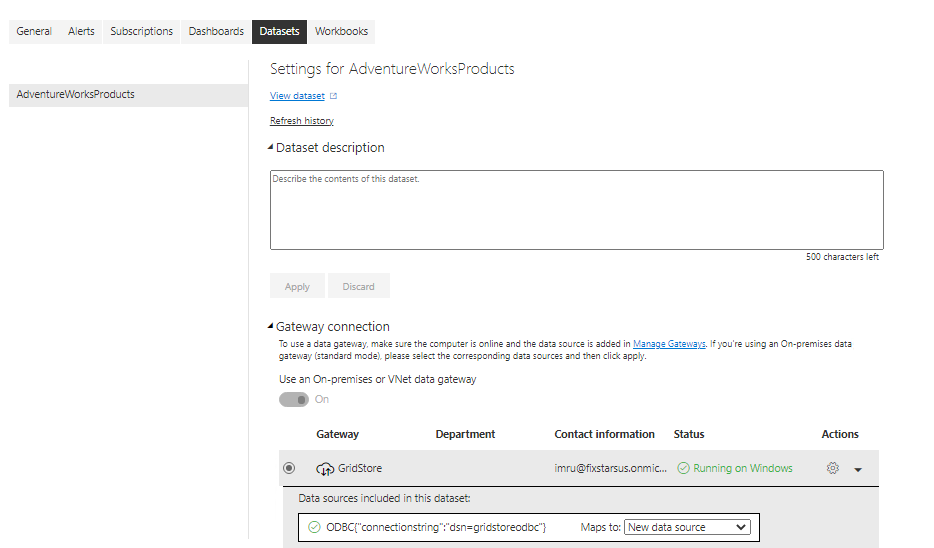Open the Alerts tab
Viewport: 934px width, 548px height.
click(x=81, y=31)
